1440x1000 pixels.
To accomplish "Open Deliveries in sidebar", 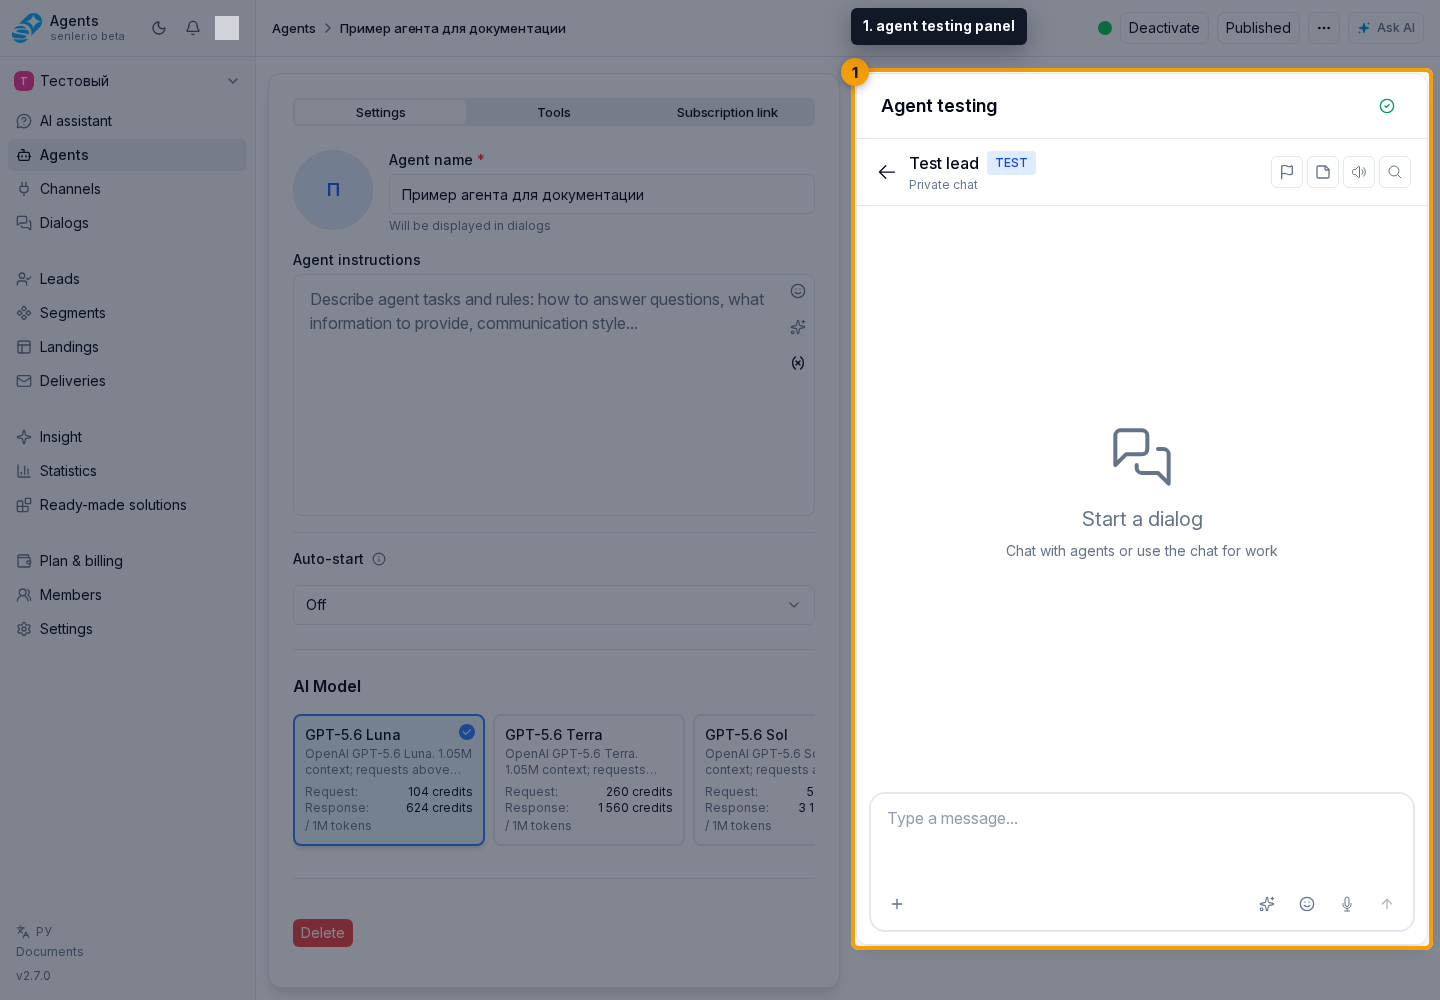I will [127, 381].
